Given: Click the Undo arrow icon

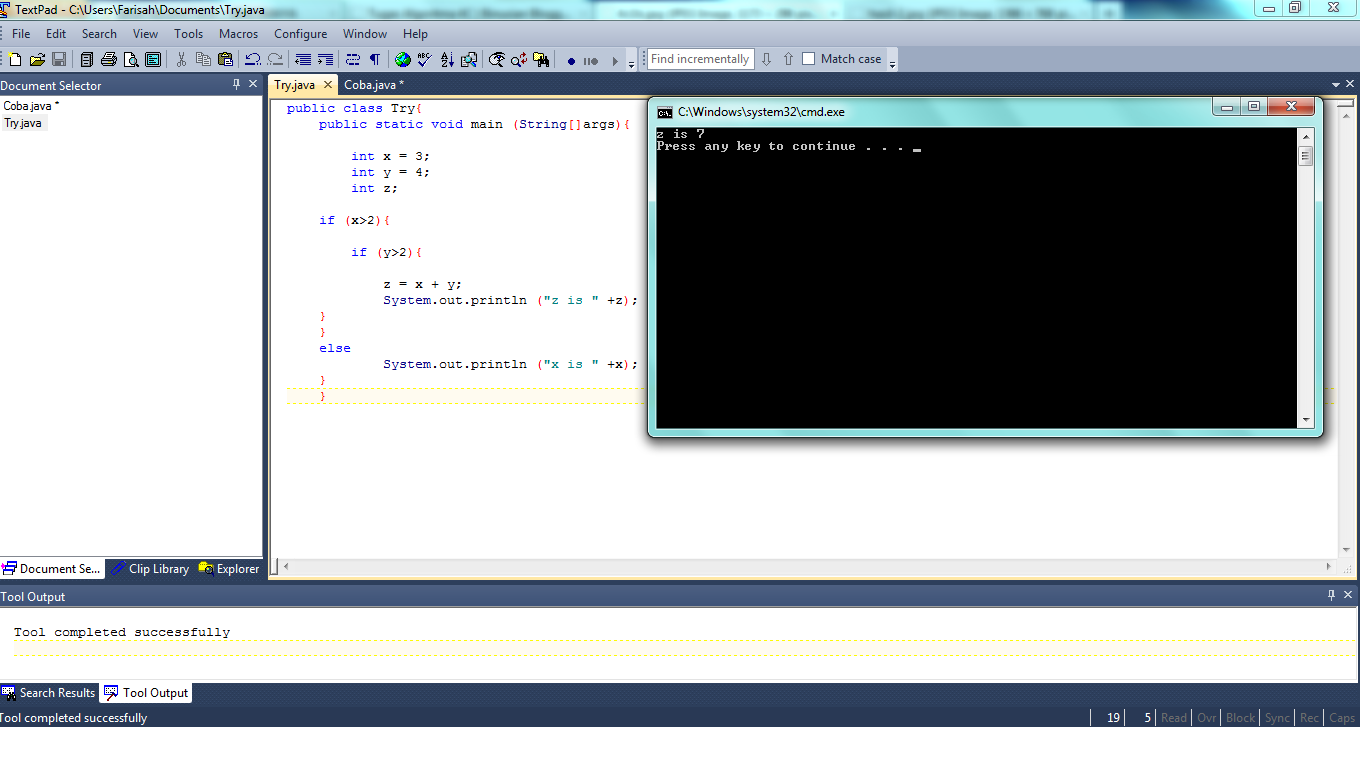Looking at the screenshot, I should (253, 59).
